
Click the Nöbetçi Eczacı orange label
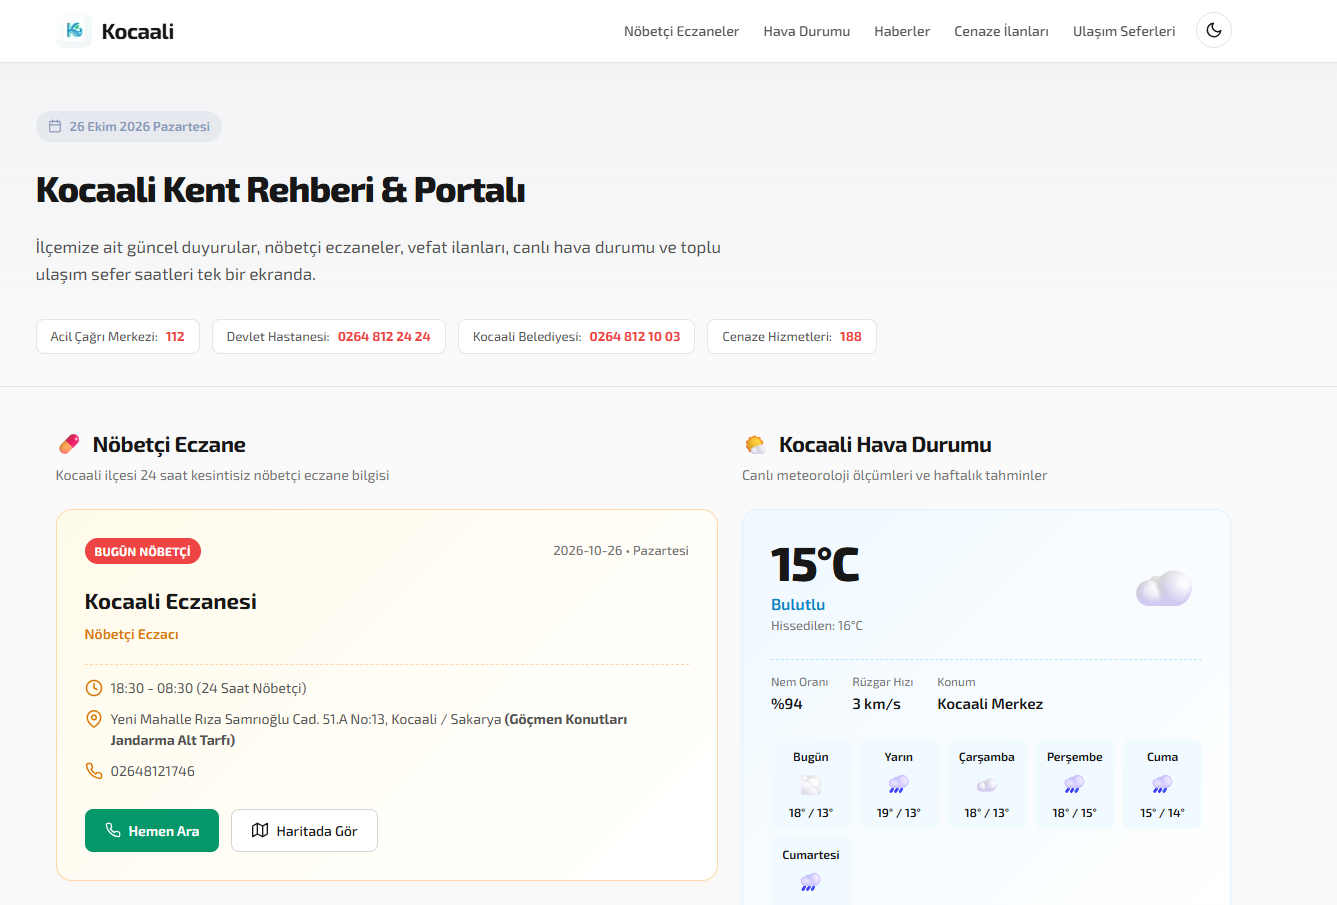[132, 635]
